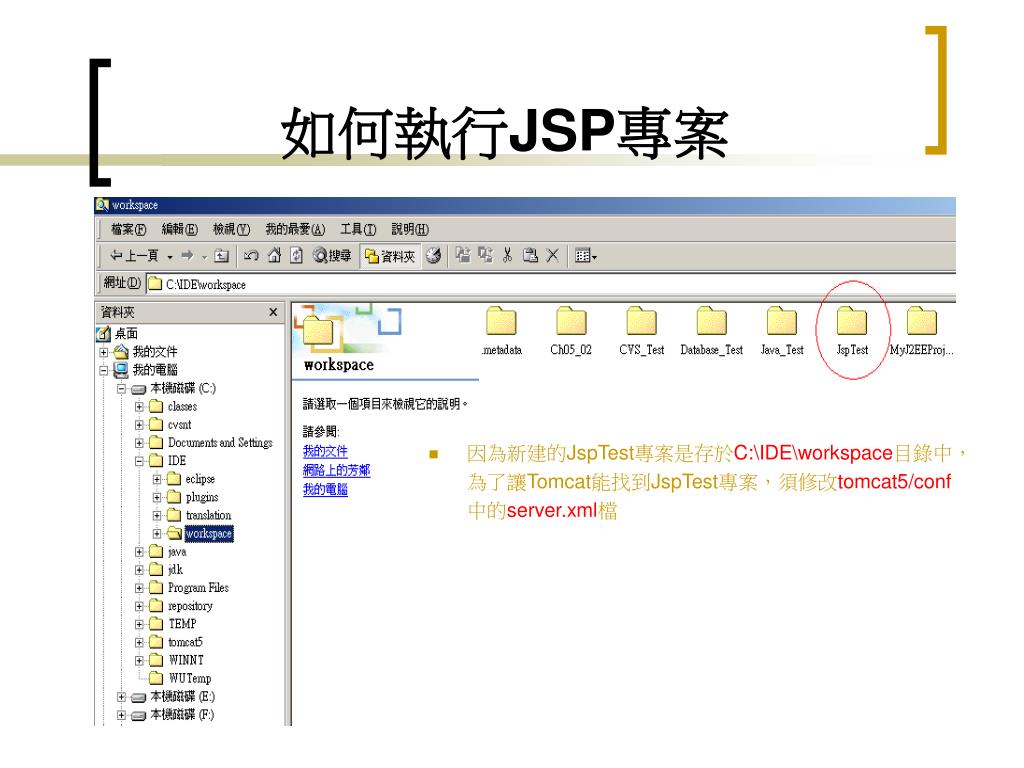Open the 檔案(F) menu
The image size is (1024, 768).
coord(128,229)
